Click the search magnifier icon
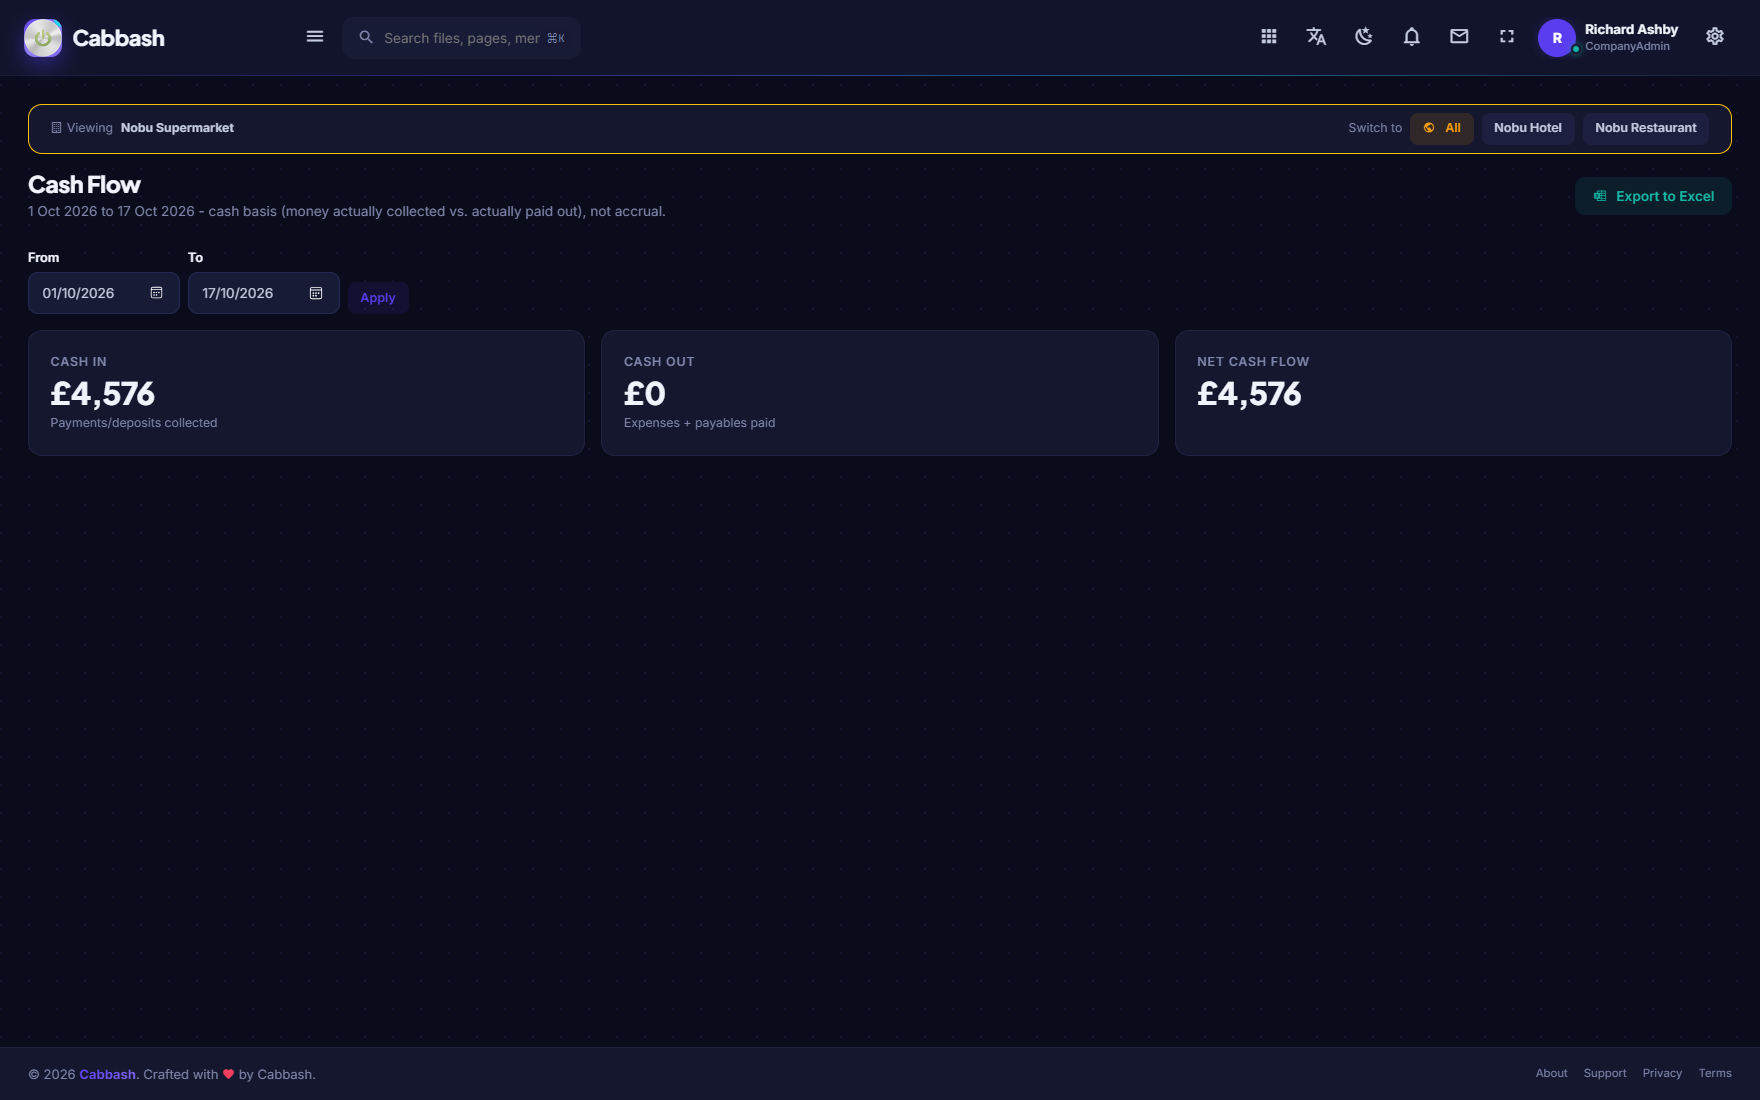 point(366,37)
